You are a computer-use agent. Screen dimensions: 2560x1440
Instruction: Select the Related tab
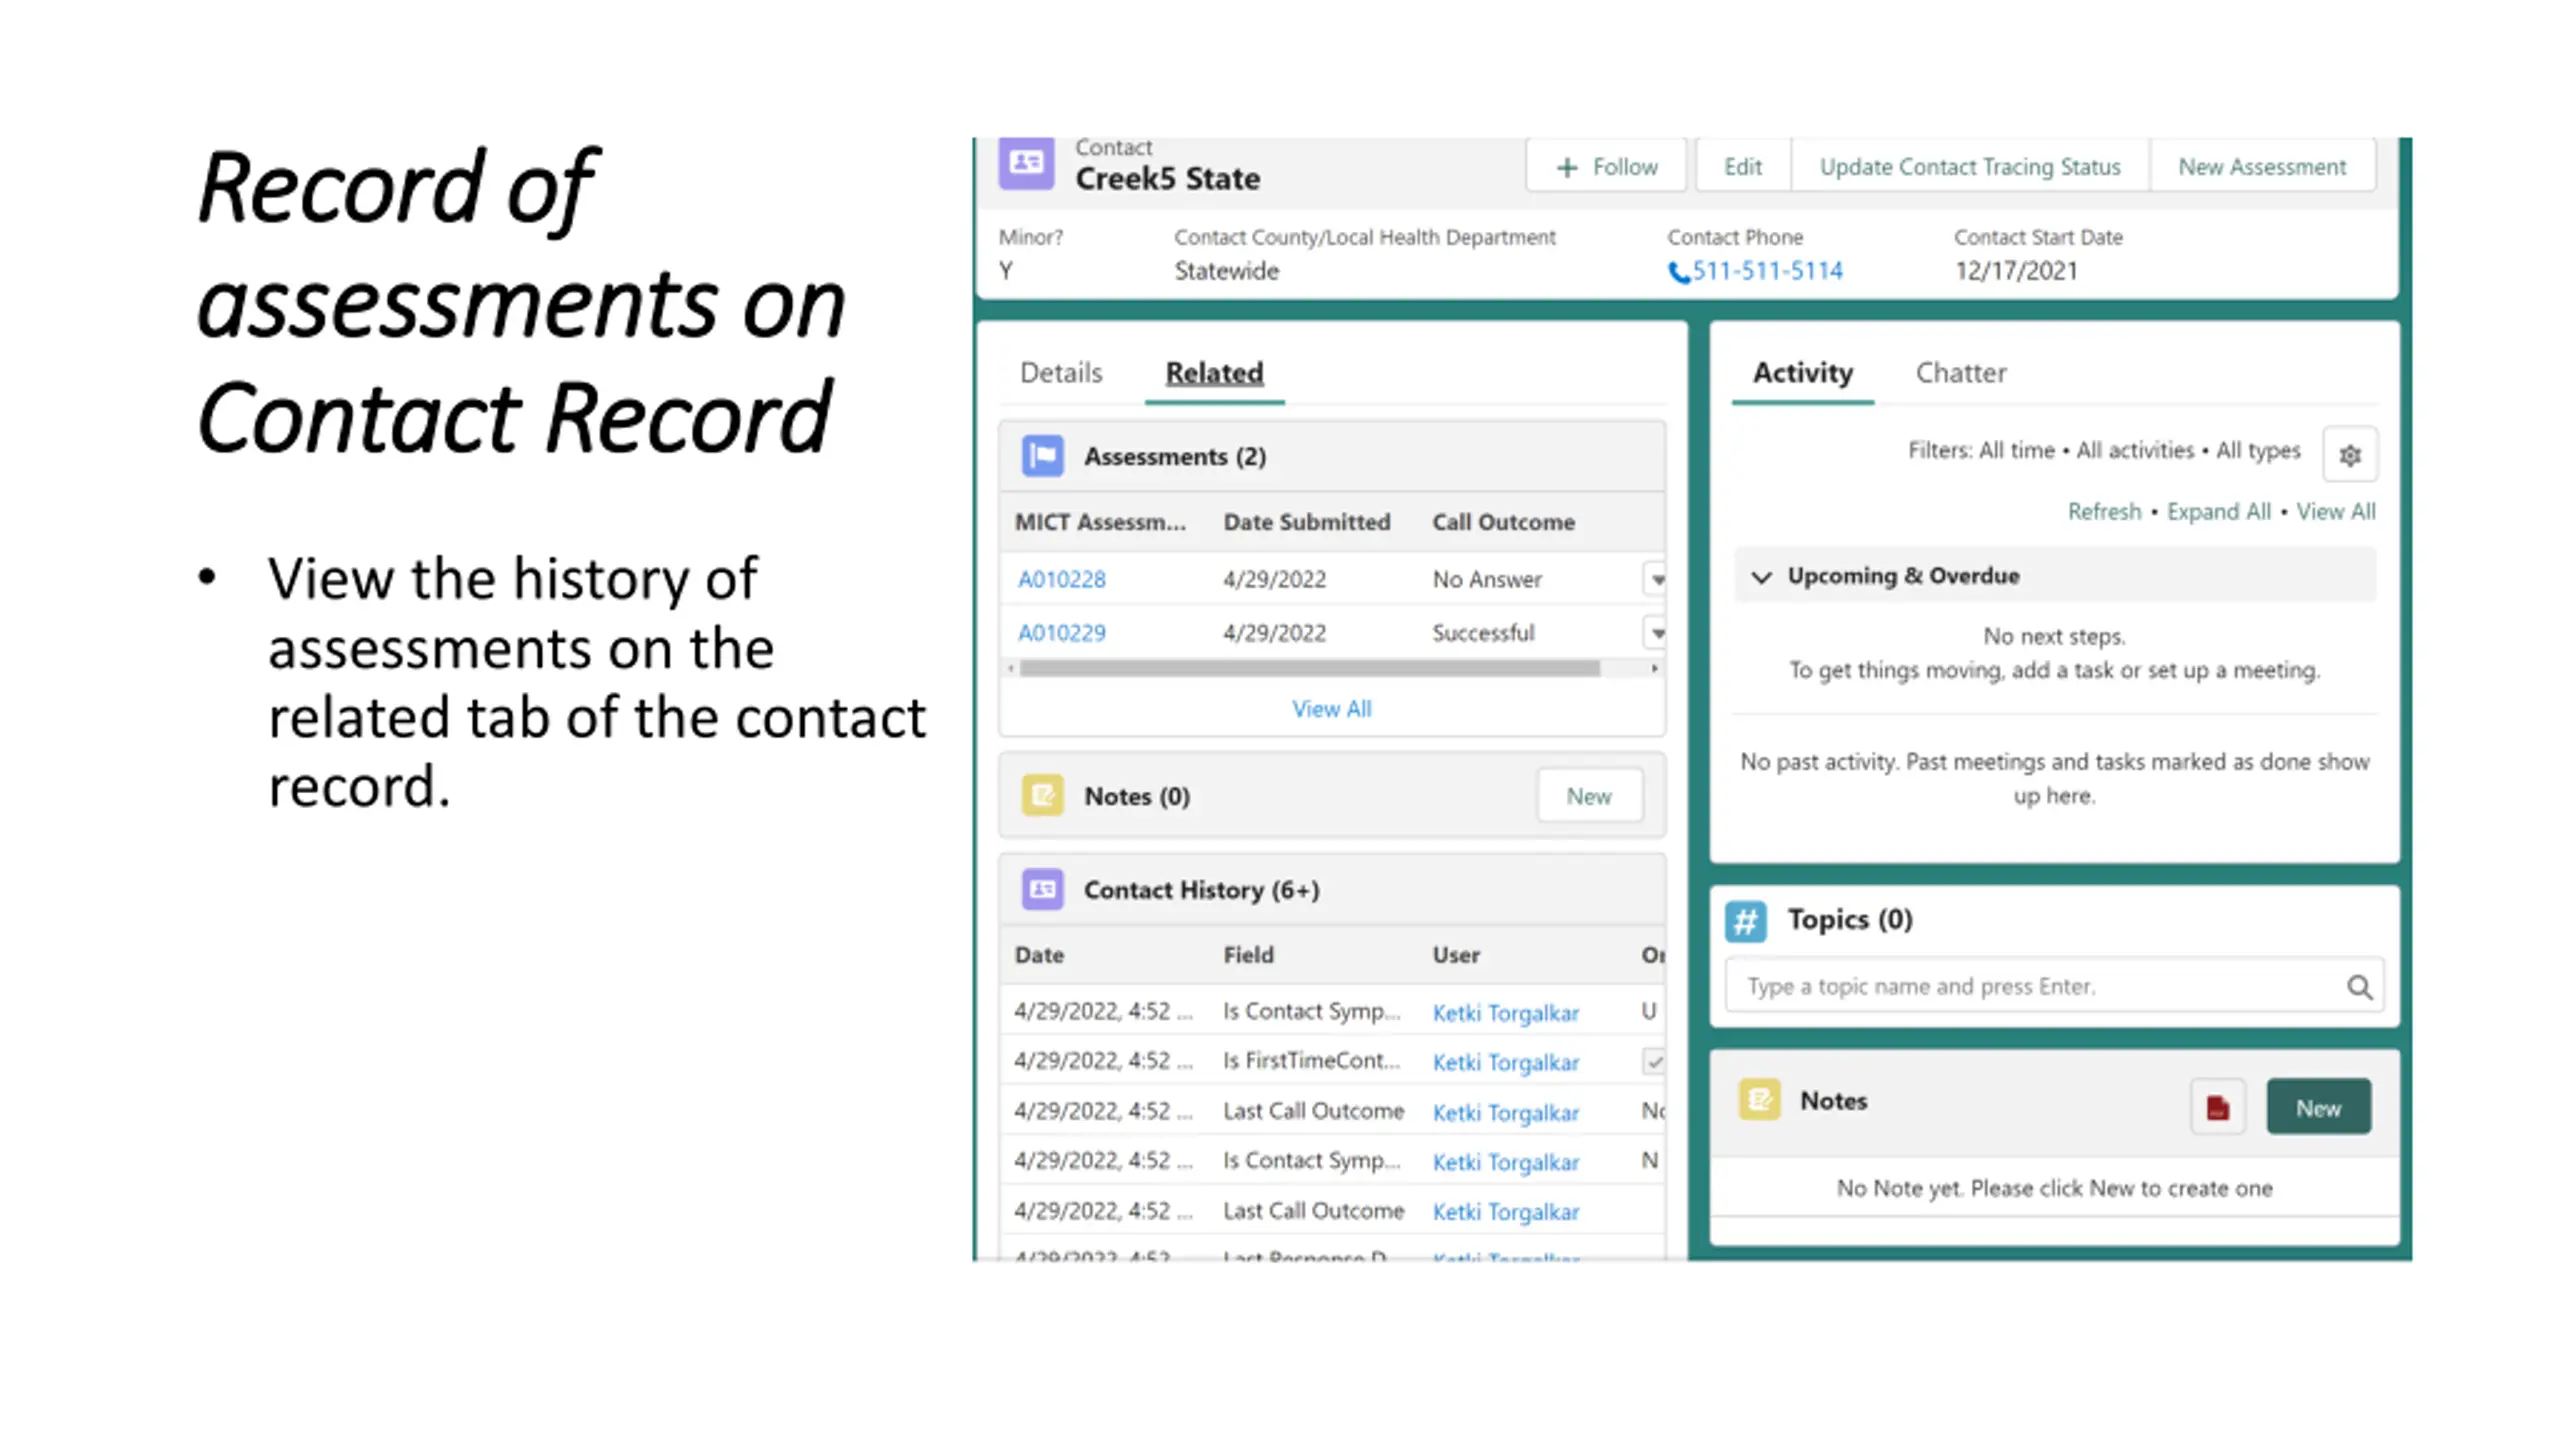1214,372
